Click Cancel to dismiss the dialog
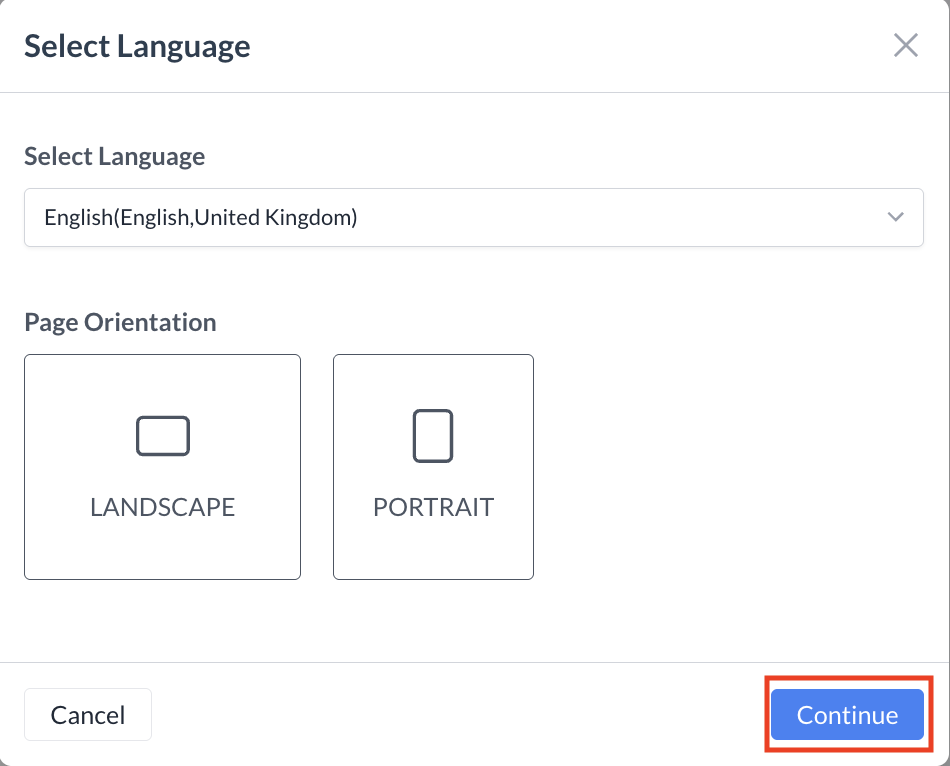Screen dimensions: 950x766 [88, 714]
